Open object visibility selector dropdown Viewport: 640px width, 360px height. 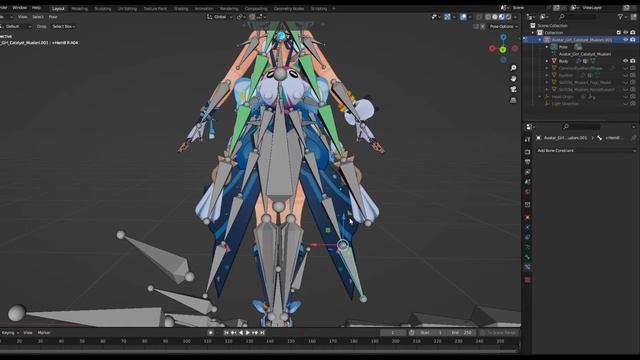pos(436,17)
